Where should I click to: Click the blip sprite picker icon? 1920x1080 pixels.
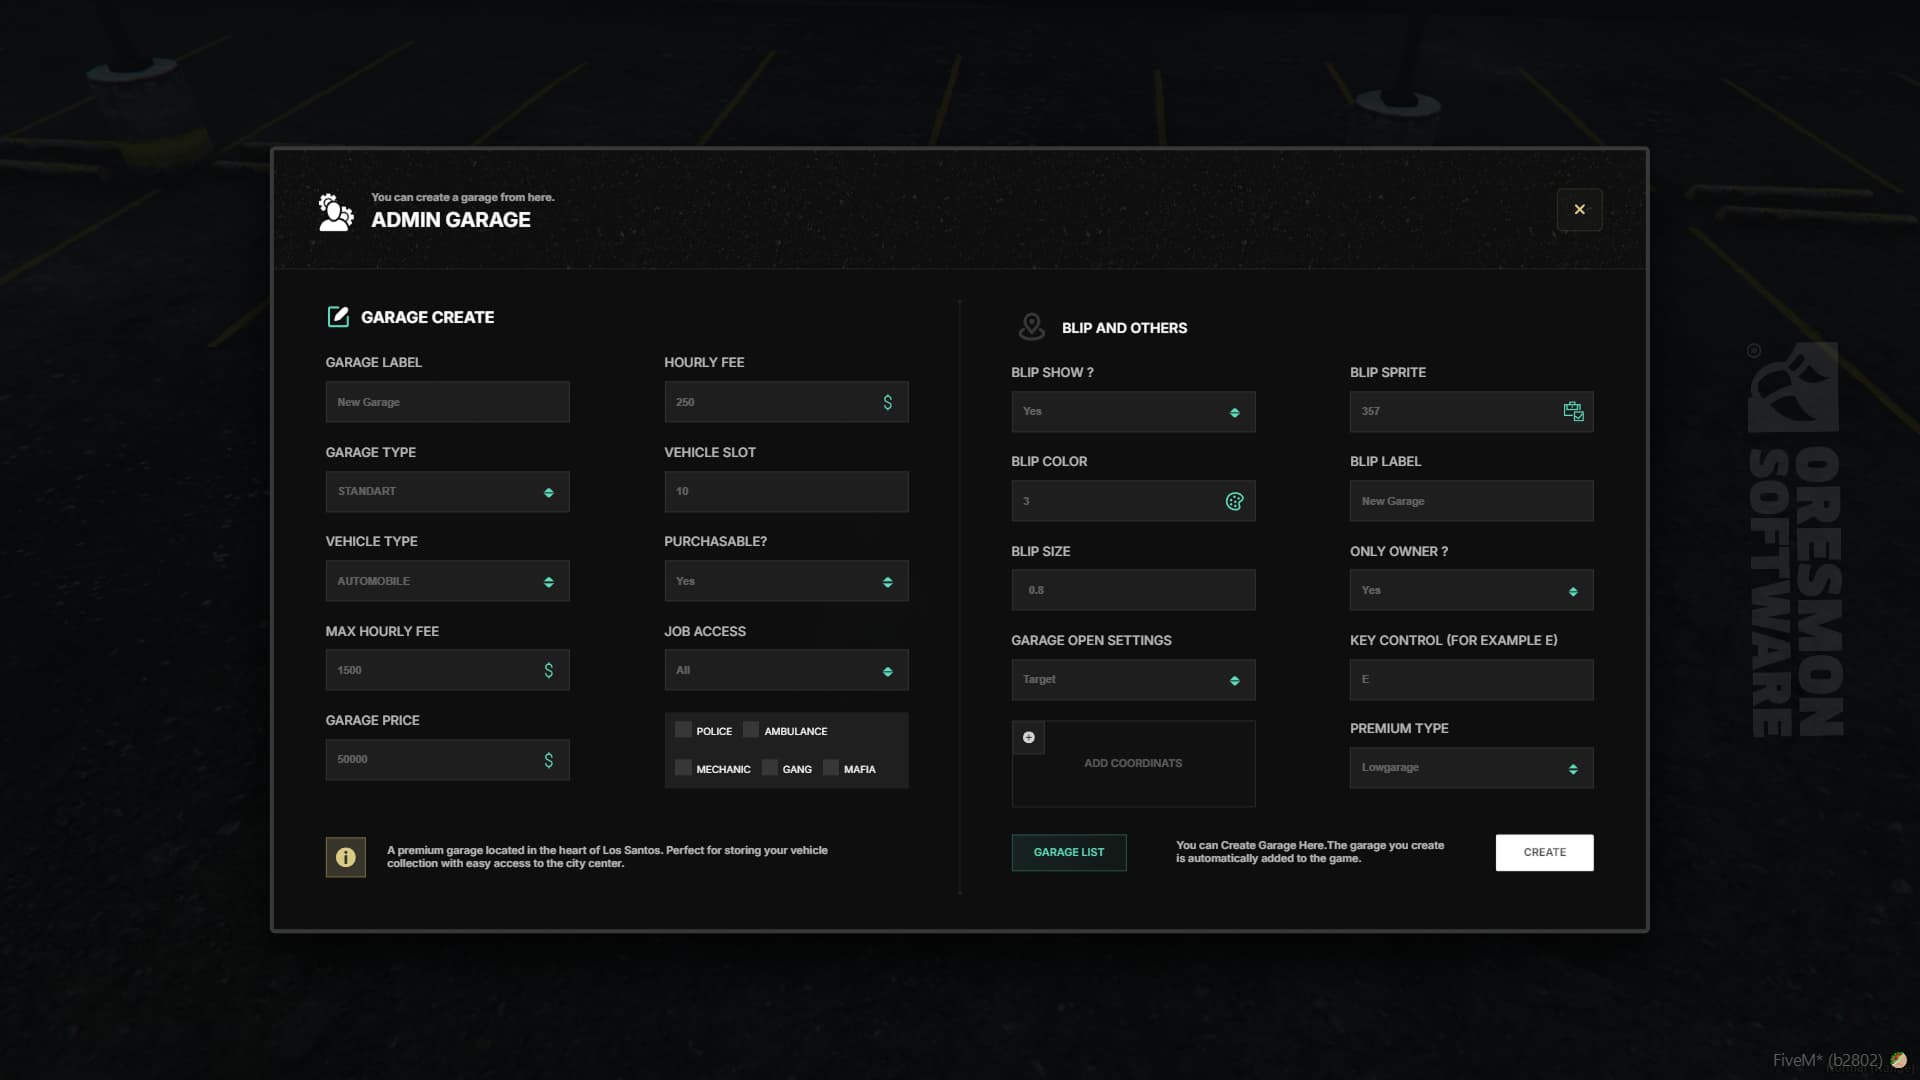[1573, 411]
